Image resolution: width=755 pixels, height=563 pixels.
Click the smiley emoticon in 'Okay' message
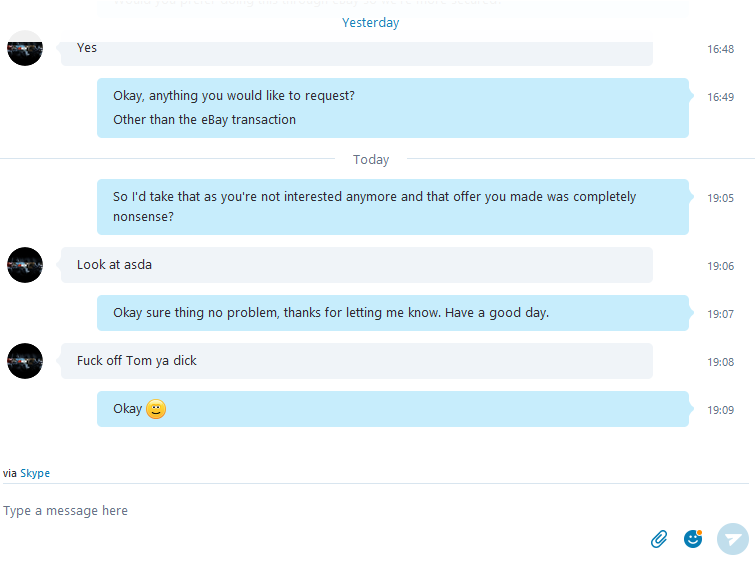coord(156,409)
